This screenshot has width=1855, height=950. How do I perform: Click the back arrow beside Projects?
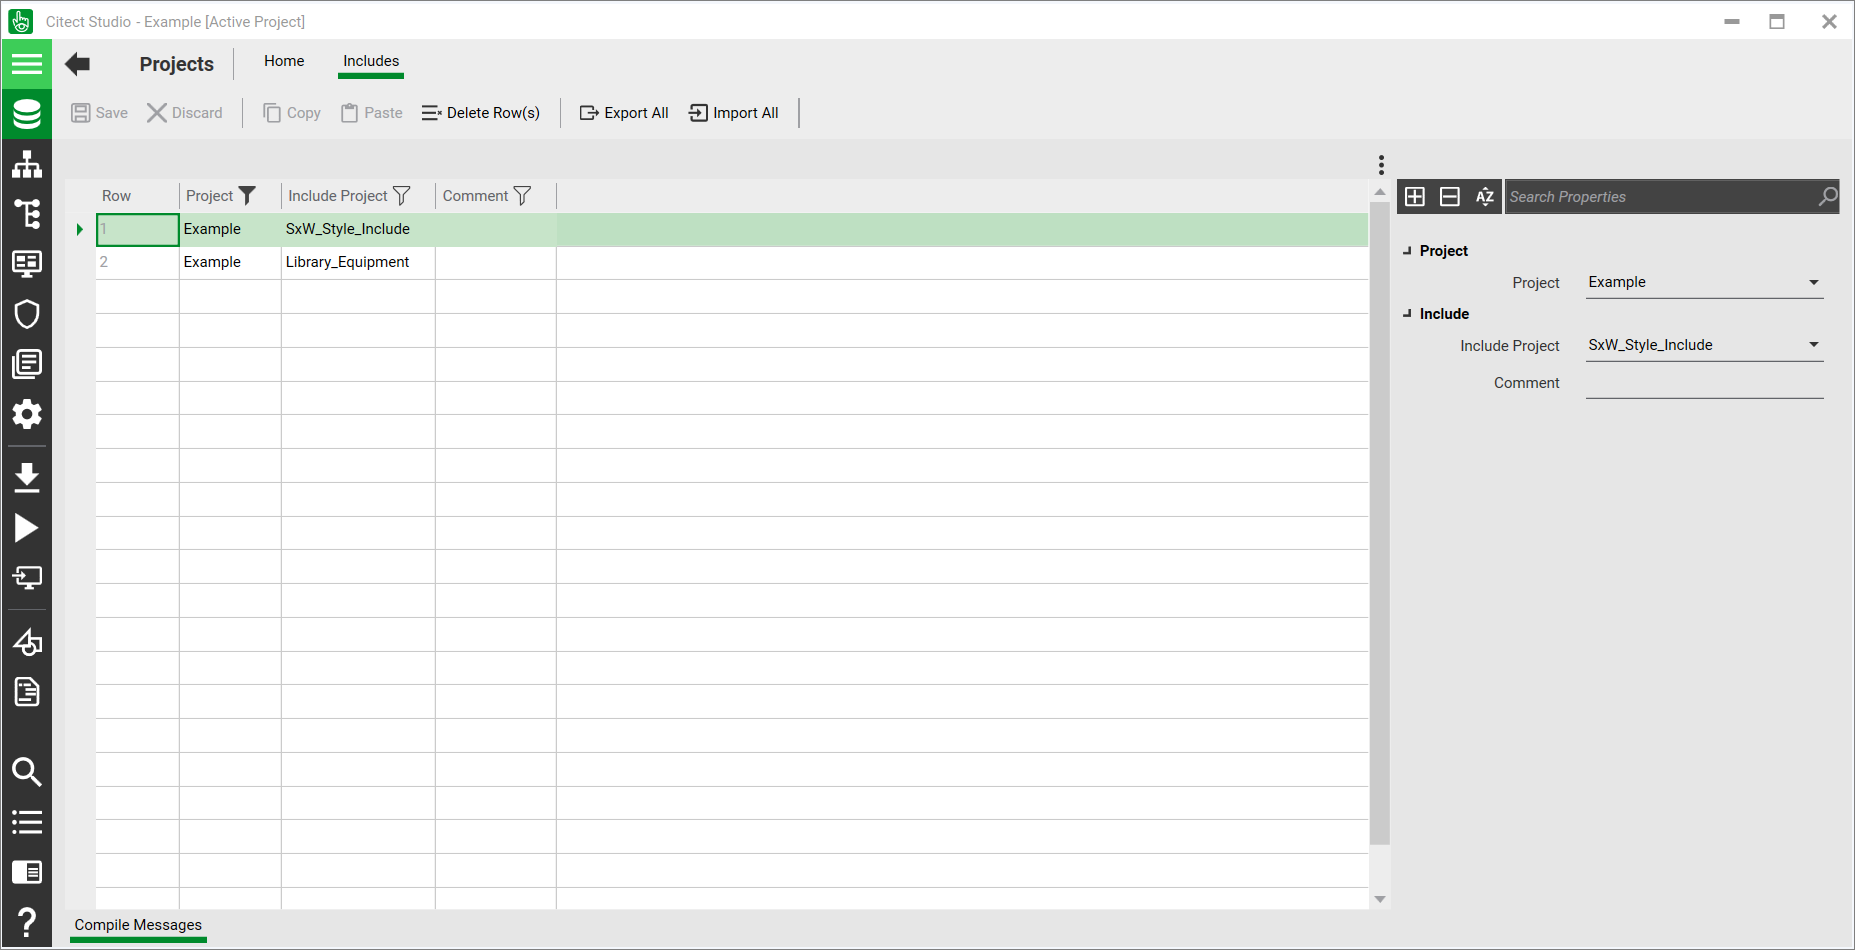click(77, 64)
